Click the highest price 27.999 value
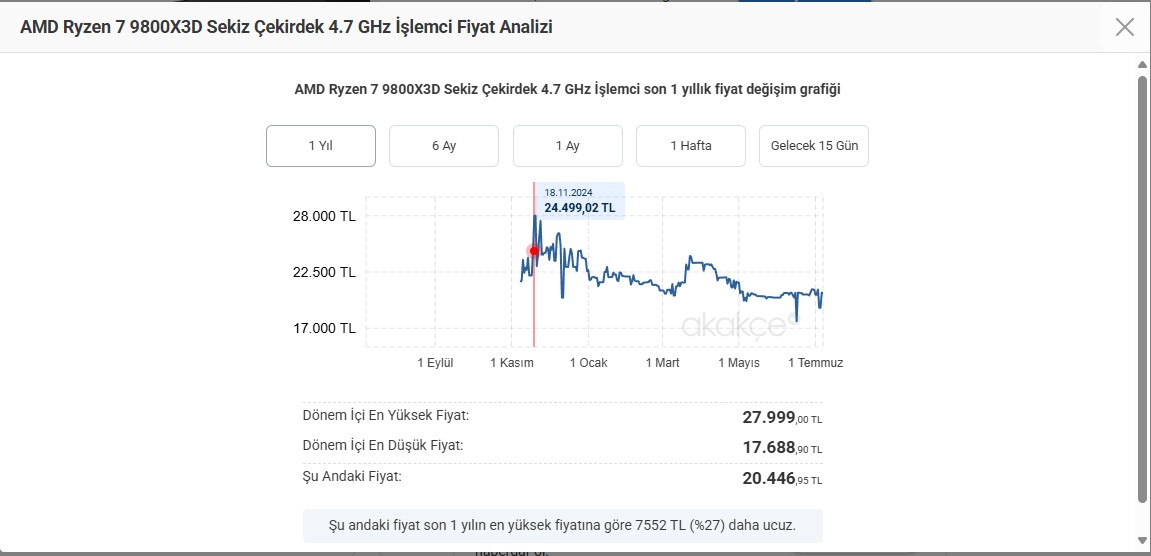 pyautogui.click(x=783, y=418)
